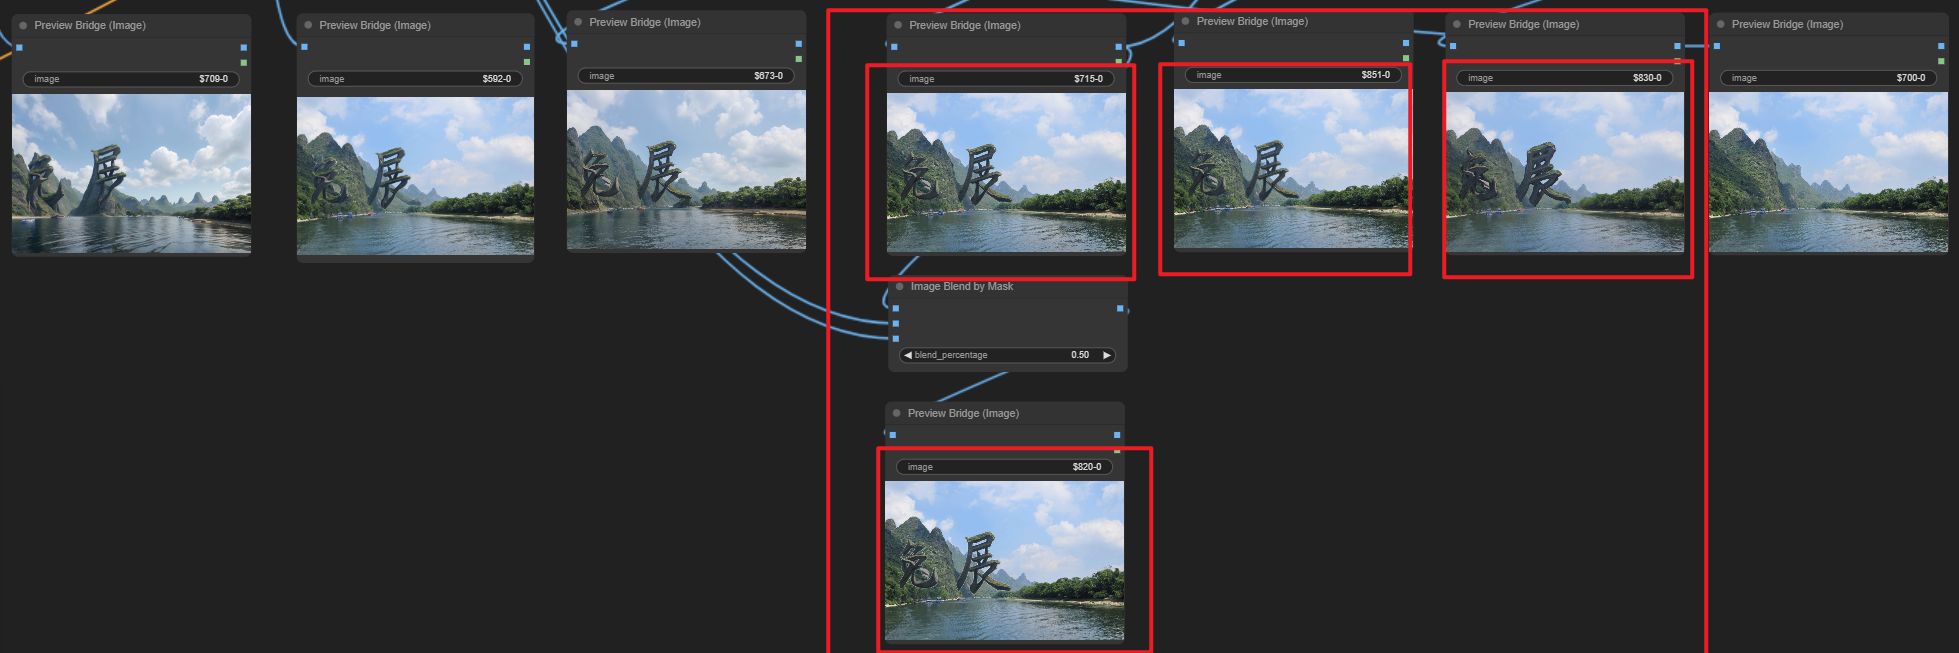This screenshot has width=1959, height=653.
Task: Click the preview thumbnail in the $851-0 node
Action: pos(1292,169)
